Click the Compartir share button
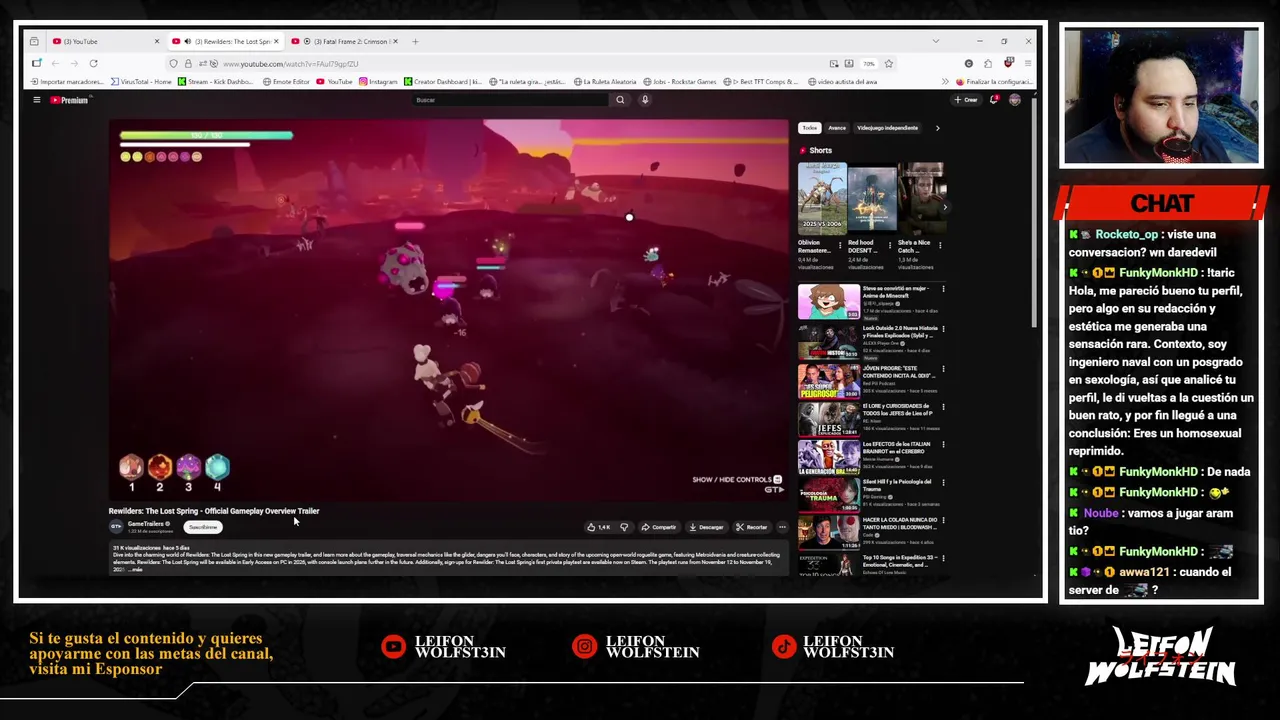Screen dimensions: 1280x720 coord(659,527)
